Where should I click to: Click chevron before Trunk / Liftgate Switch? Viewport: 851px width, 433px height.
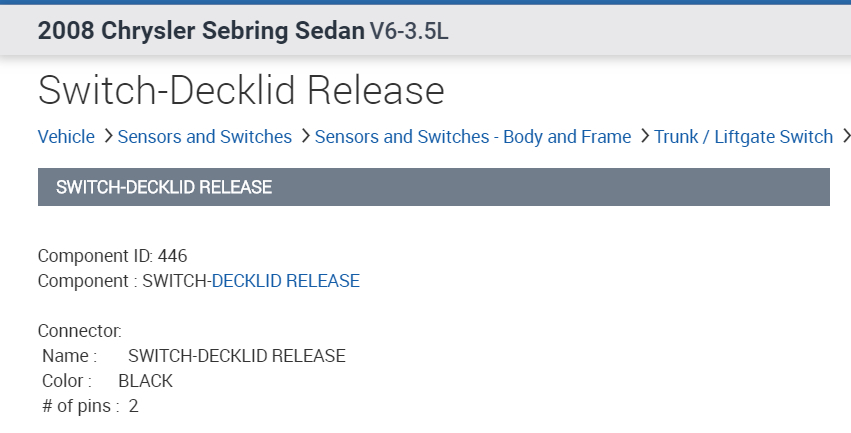pyautogui.click(x=644, y=137)
